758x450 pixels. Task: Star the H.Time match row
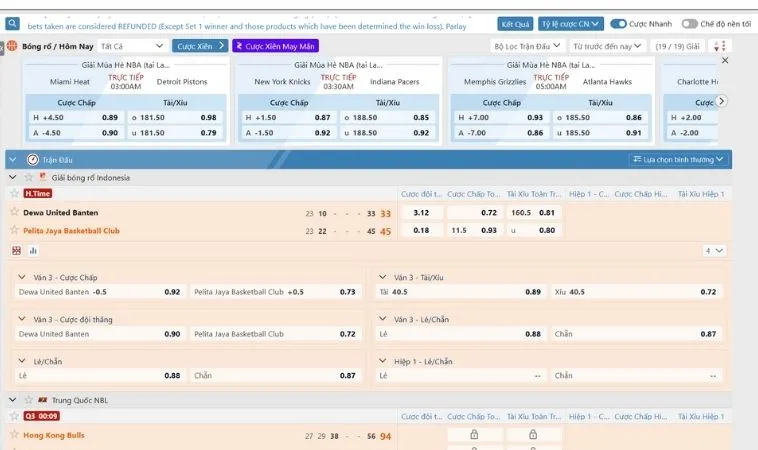[x=15, y=193]
